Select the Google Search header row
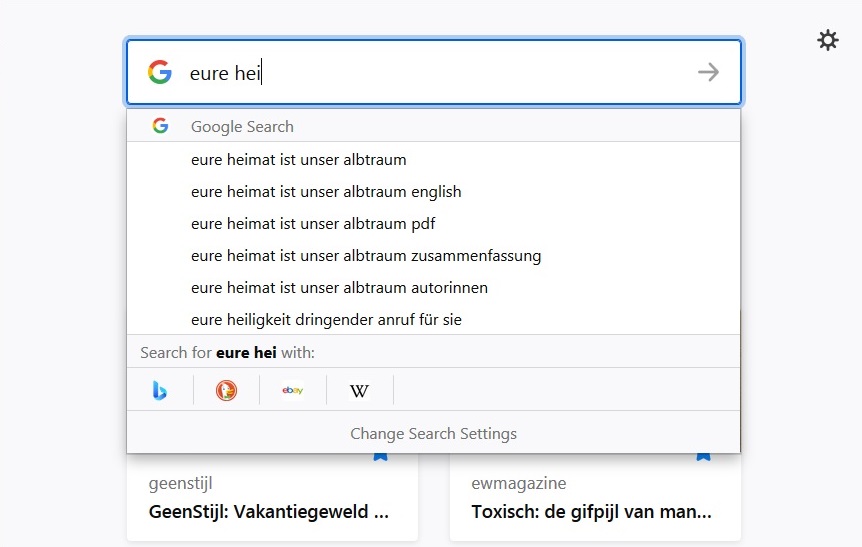This screenshot has height=547, width=862. tap(433, 126)
